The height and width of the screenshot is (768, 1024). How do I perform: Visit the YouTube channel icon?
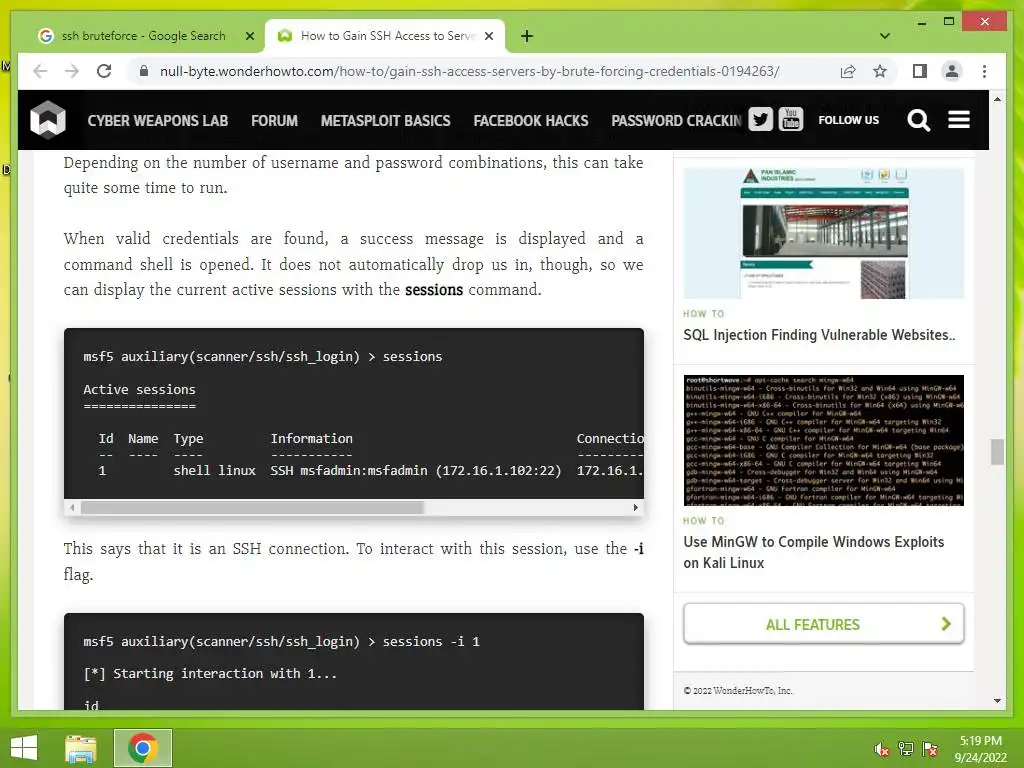coord(790,120)
